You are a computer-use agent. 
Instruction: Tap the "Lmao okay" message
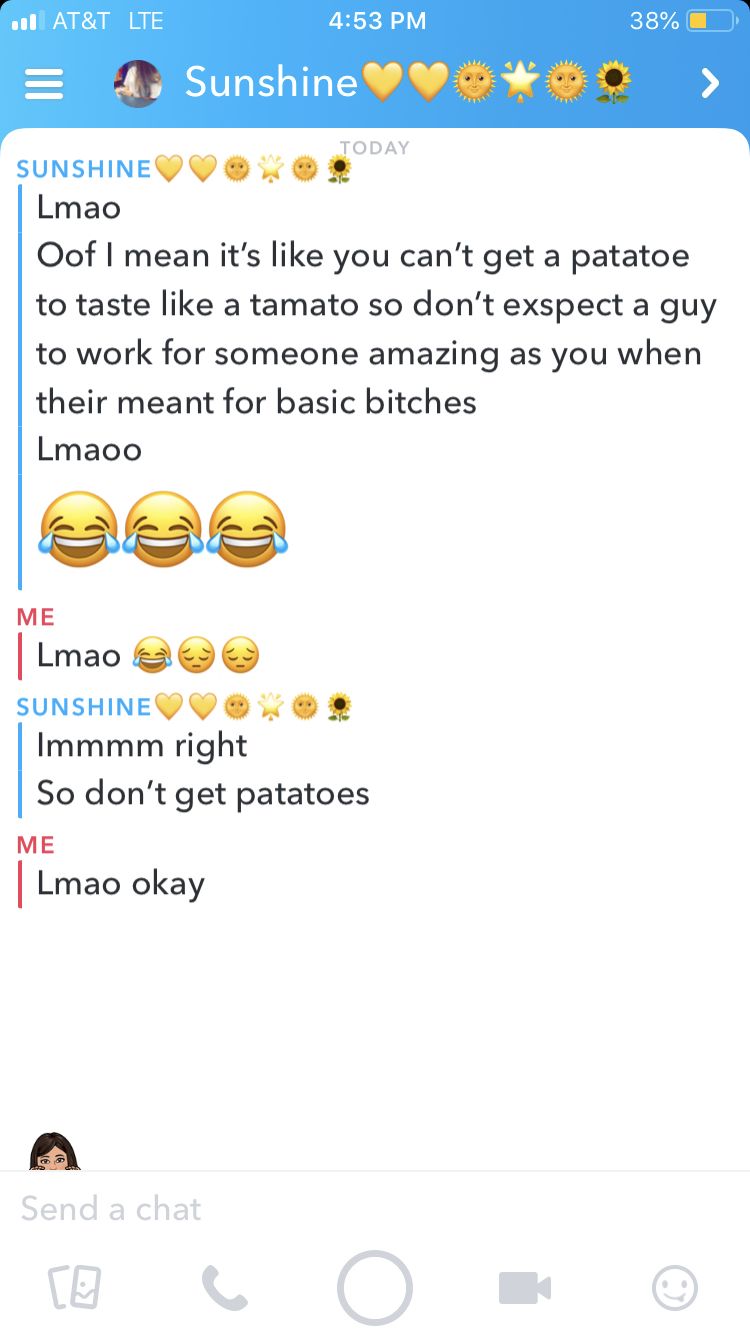coord(120,884)
